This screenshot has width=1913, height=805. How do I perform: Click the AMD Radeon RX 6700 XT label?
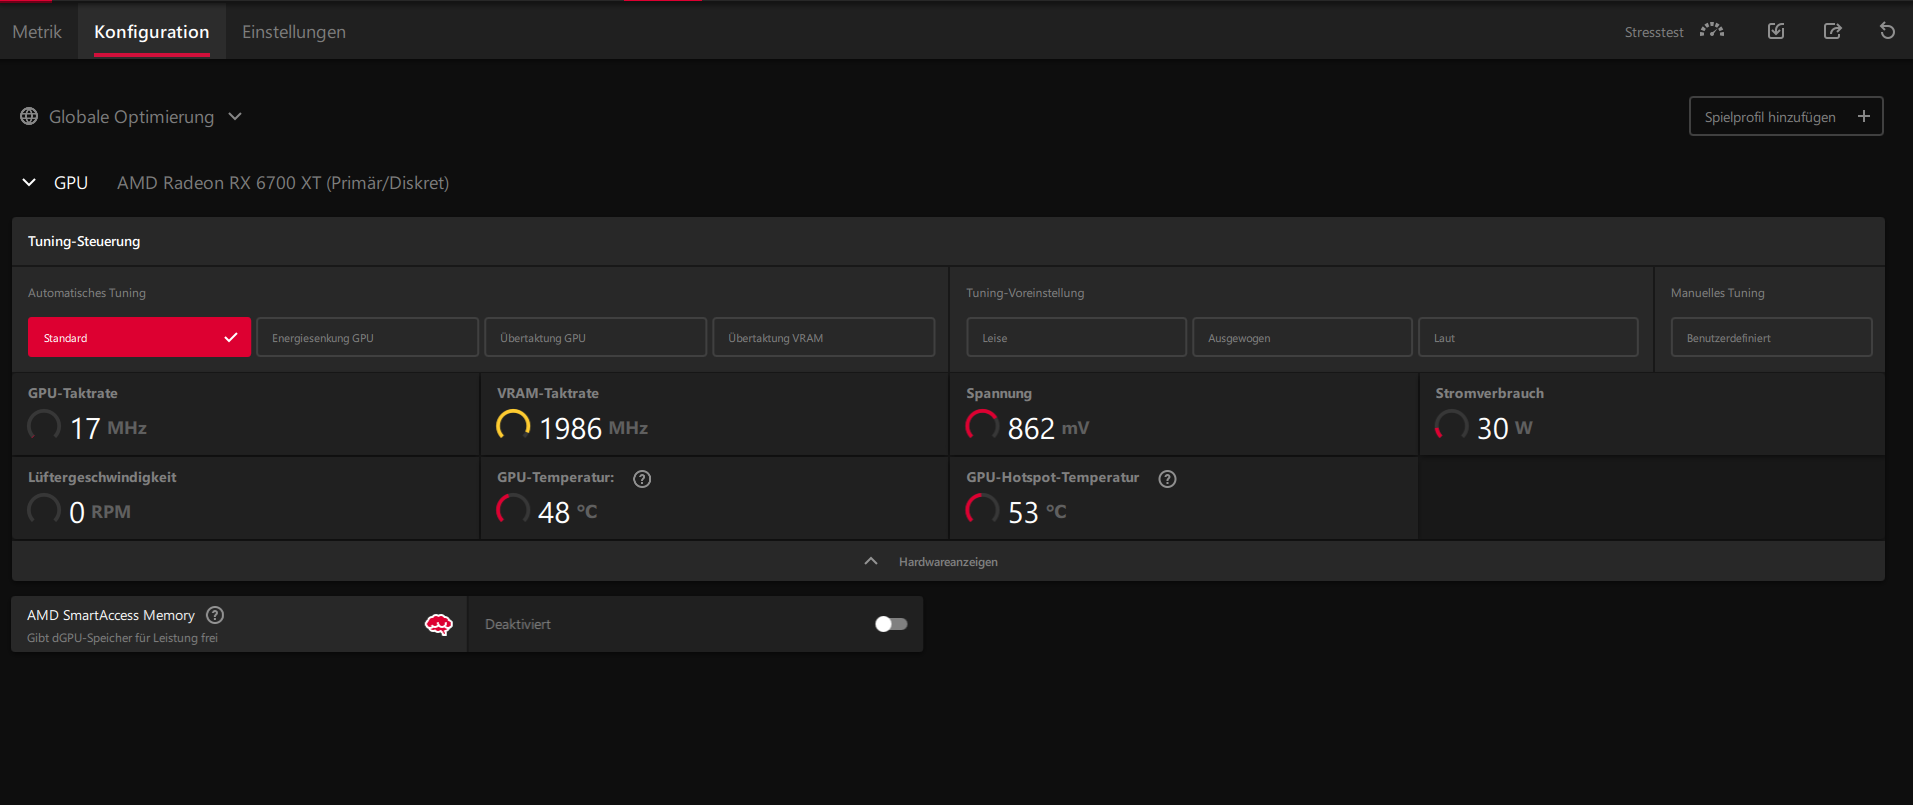tap(283, 183)
